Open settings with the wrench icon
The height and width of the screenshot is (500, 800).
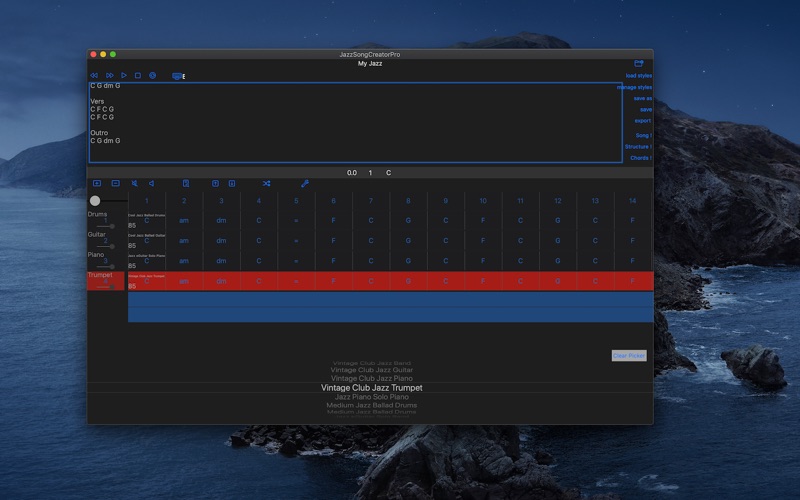pos(305,183)
